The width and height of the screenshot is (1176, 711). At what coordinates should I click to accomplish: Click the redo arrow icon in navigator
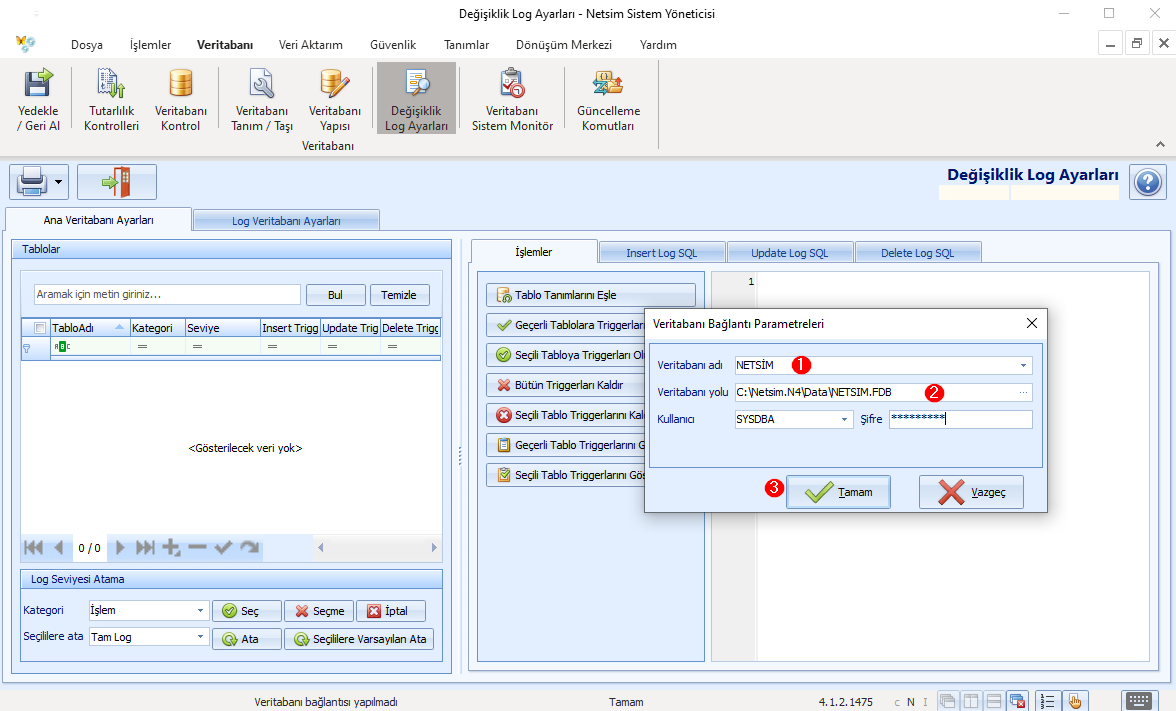[x=249, y=548]
